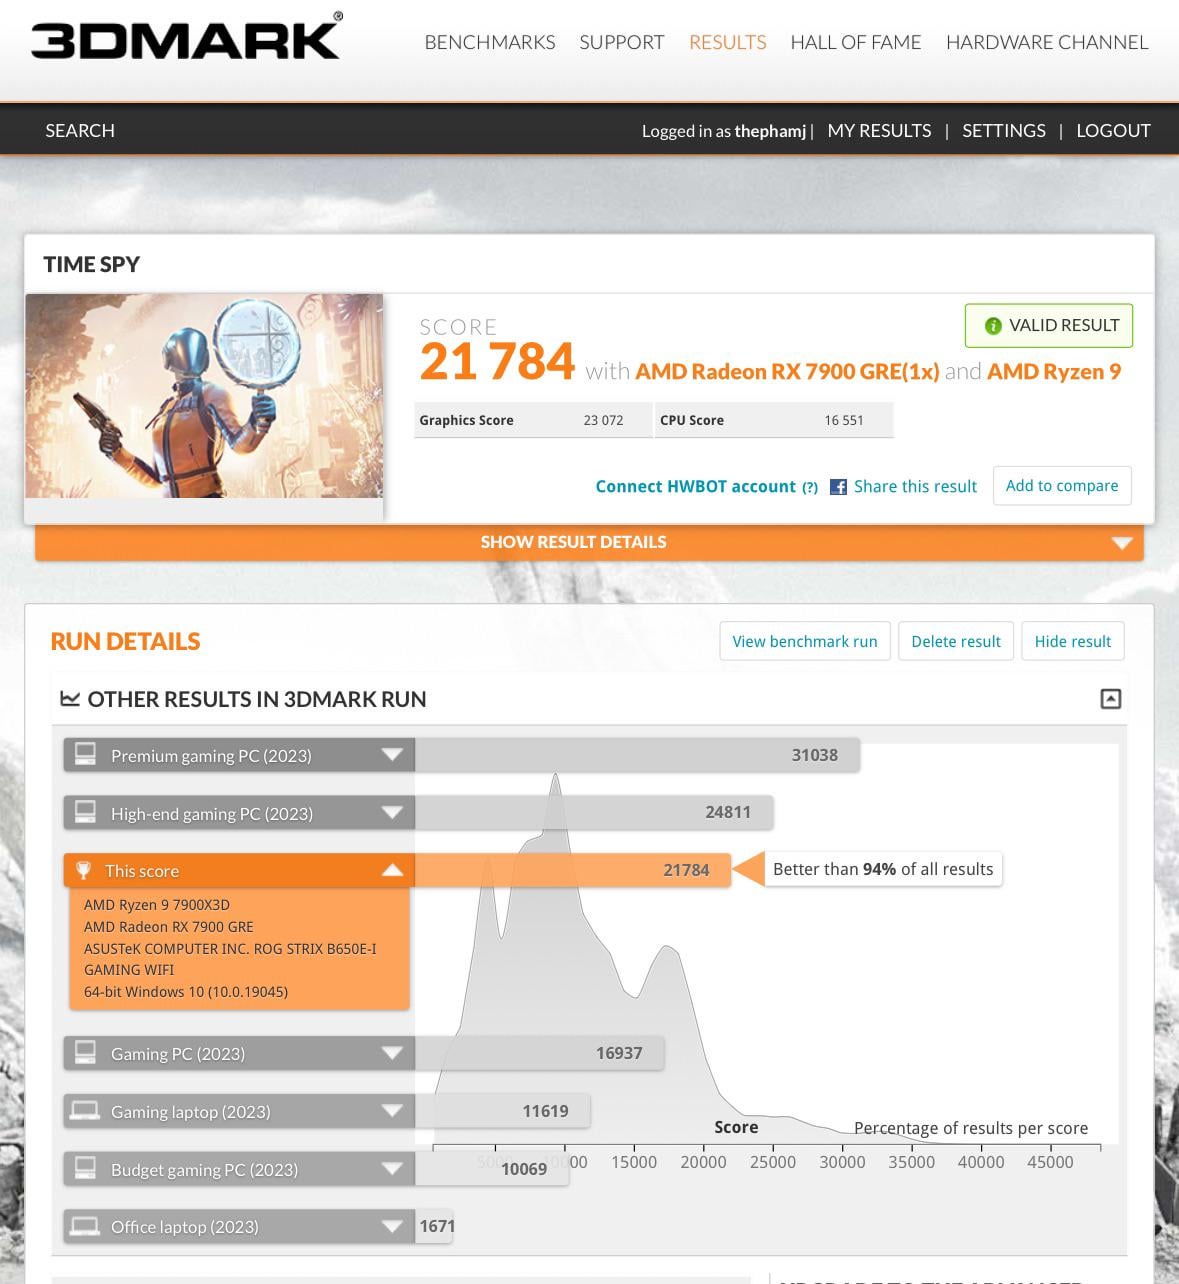Click the 1671 Office laptop score
The image size is (1179, 1284).
[x=437, y=1226]
